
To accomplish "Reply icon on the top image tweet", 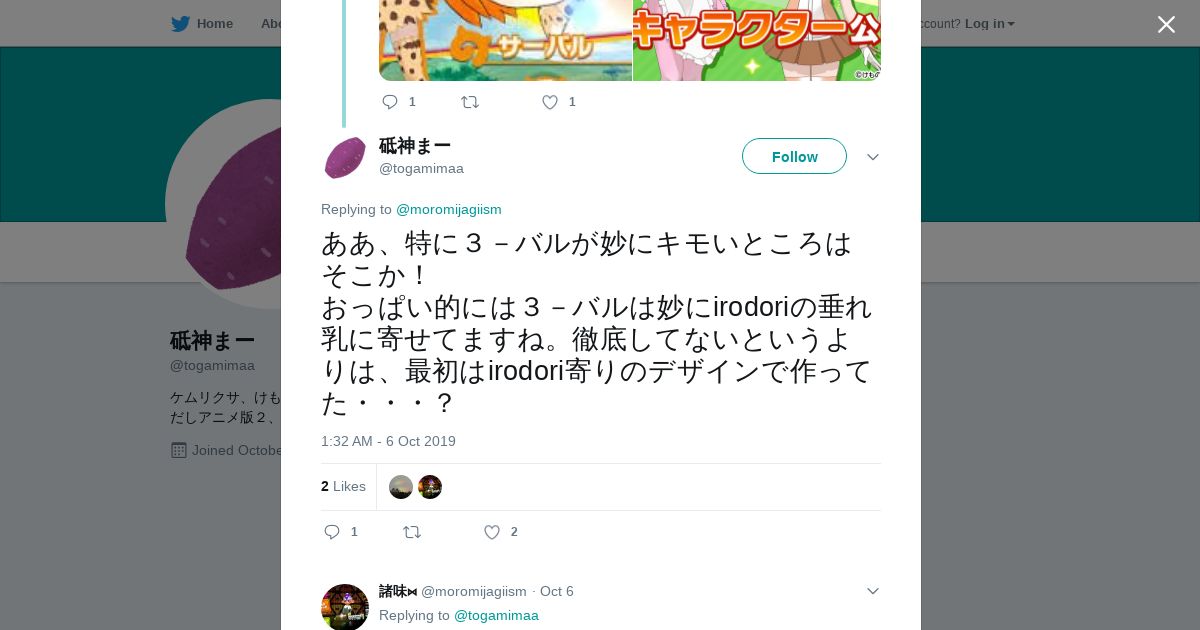I will coord(390,102).
